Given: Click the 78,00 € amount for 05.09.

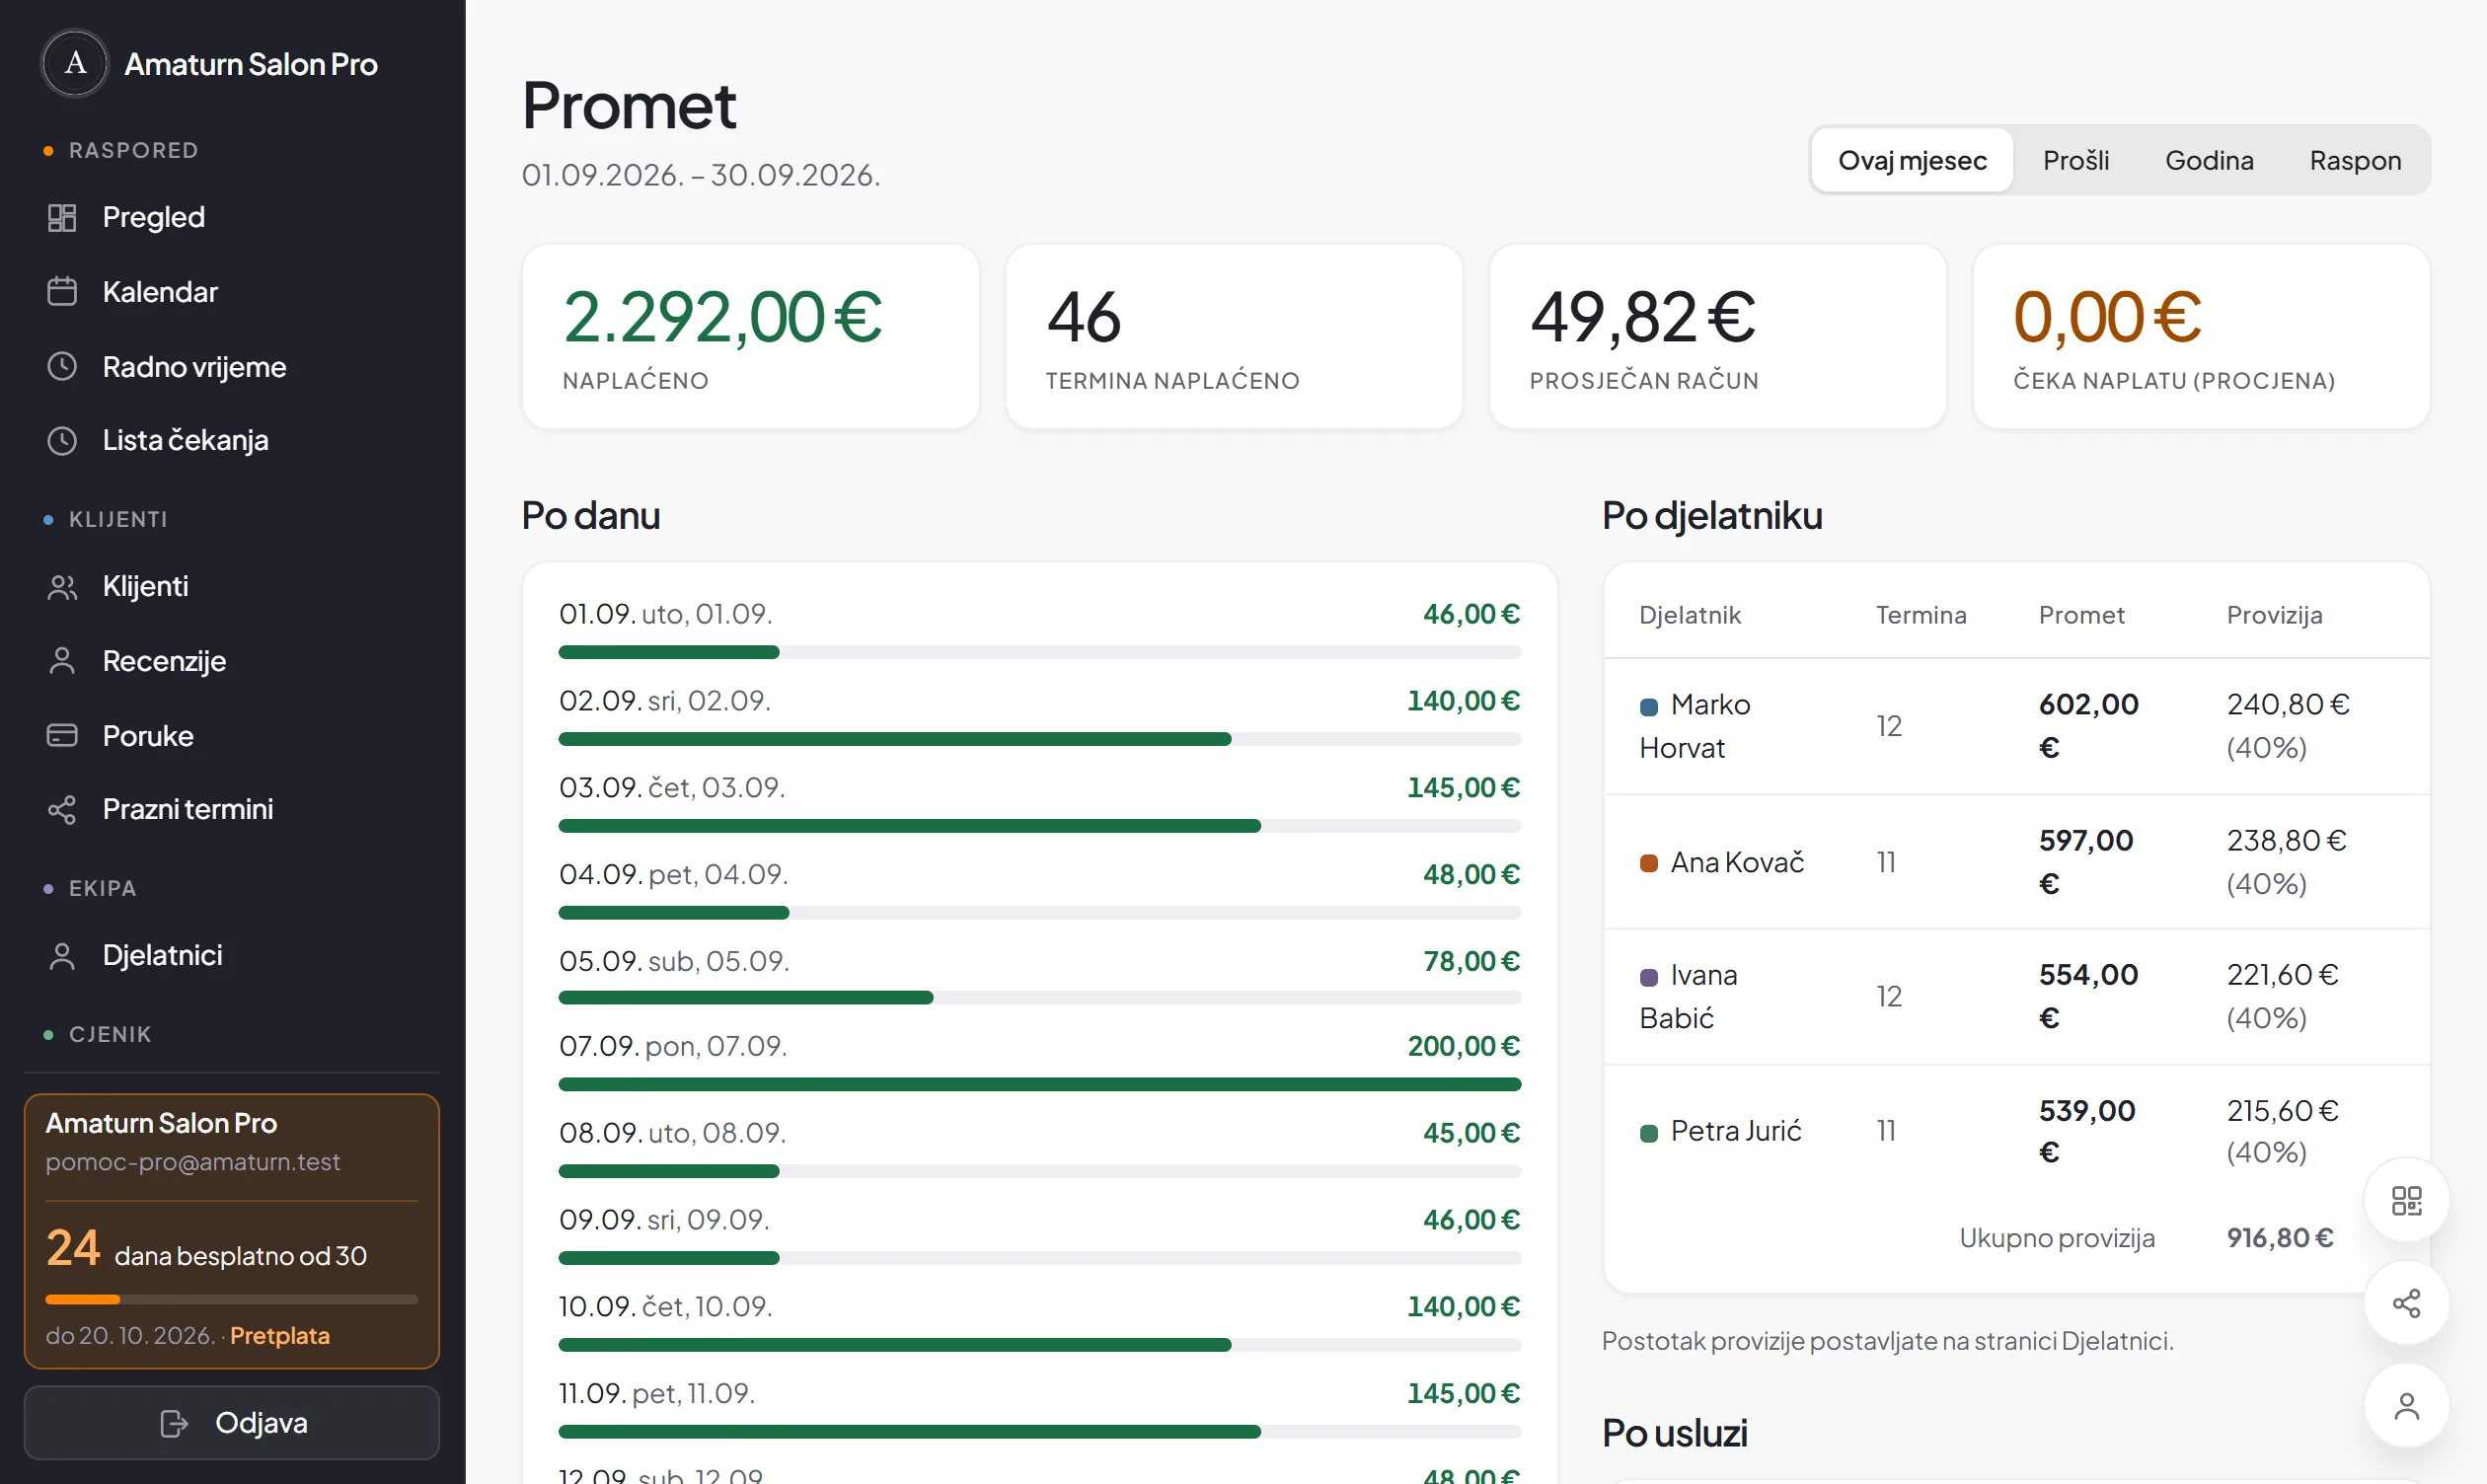Looking at the screenshot, I should click(x=1472, y=961).
